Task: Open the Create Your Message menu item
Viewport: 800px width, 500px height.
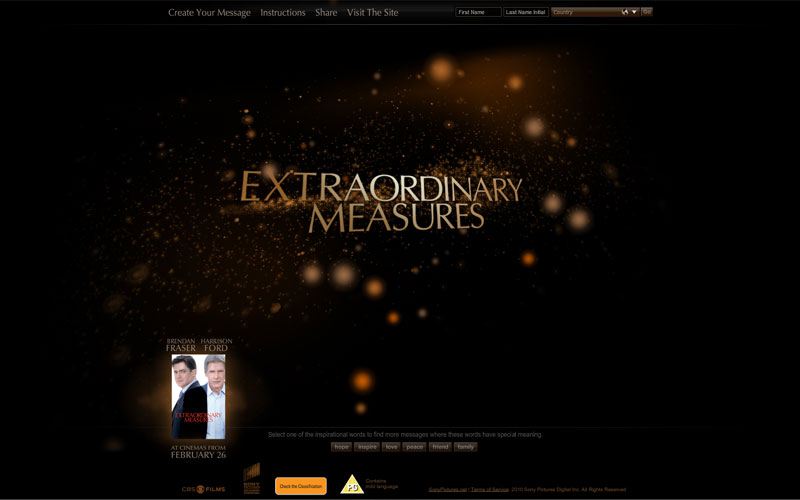Action: tap(209, 13)
